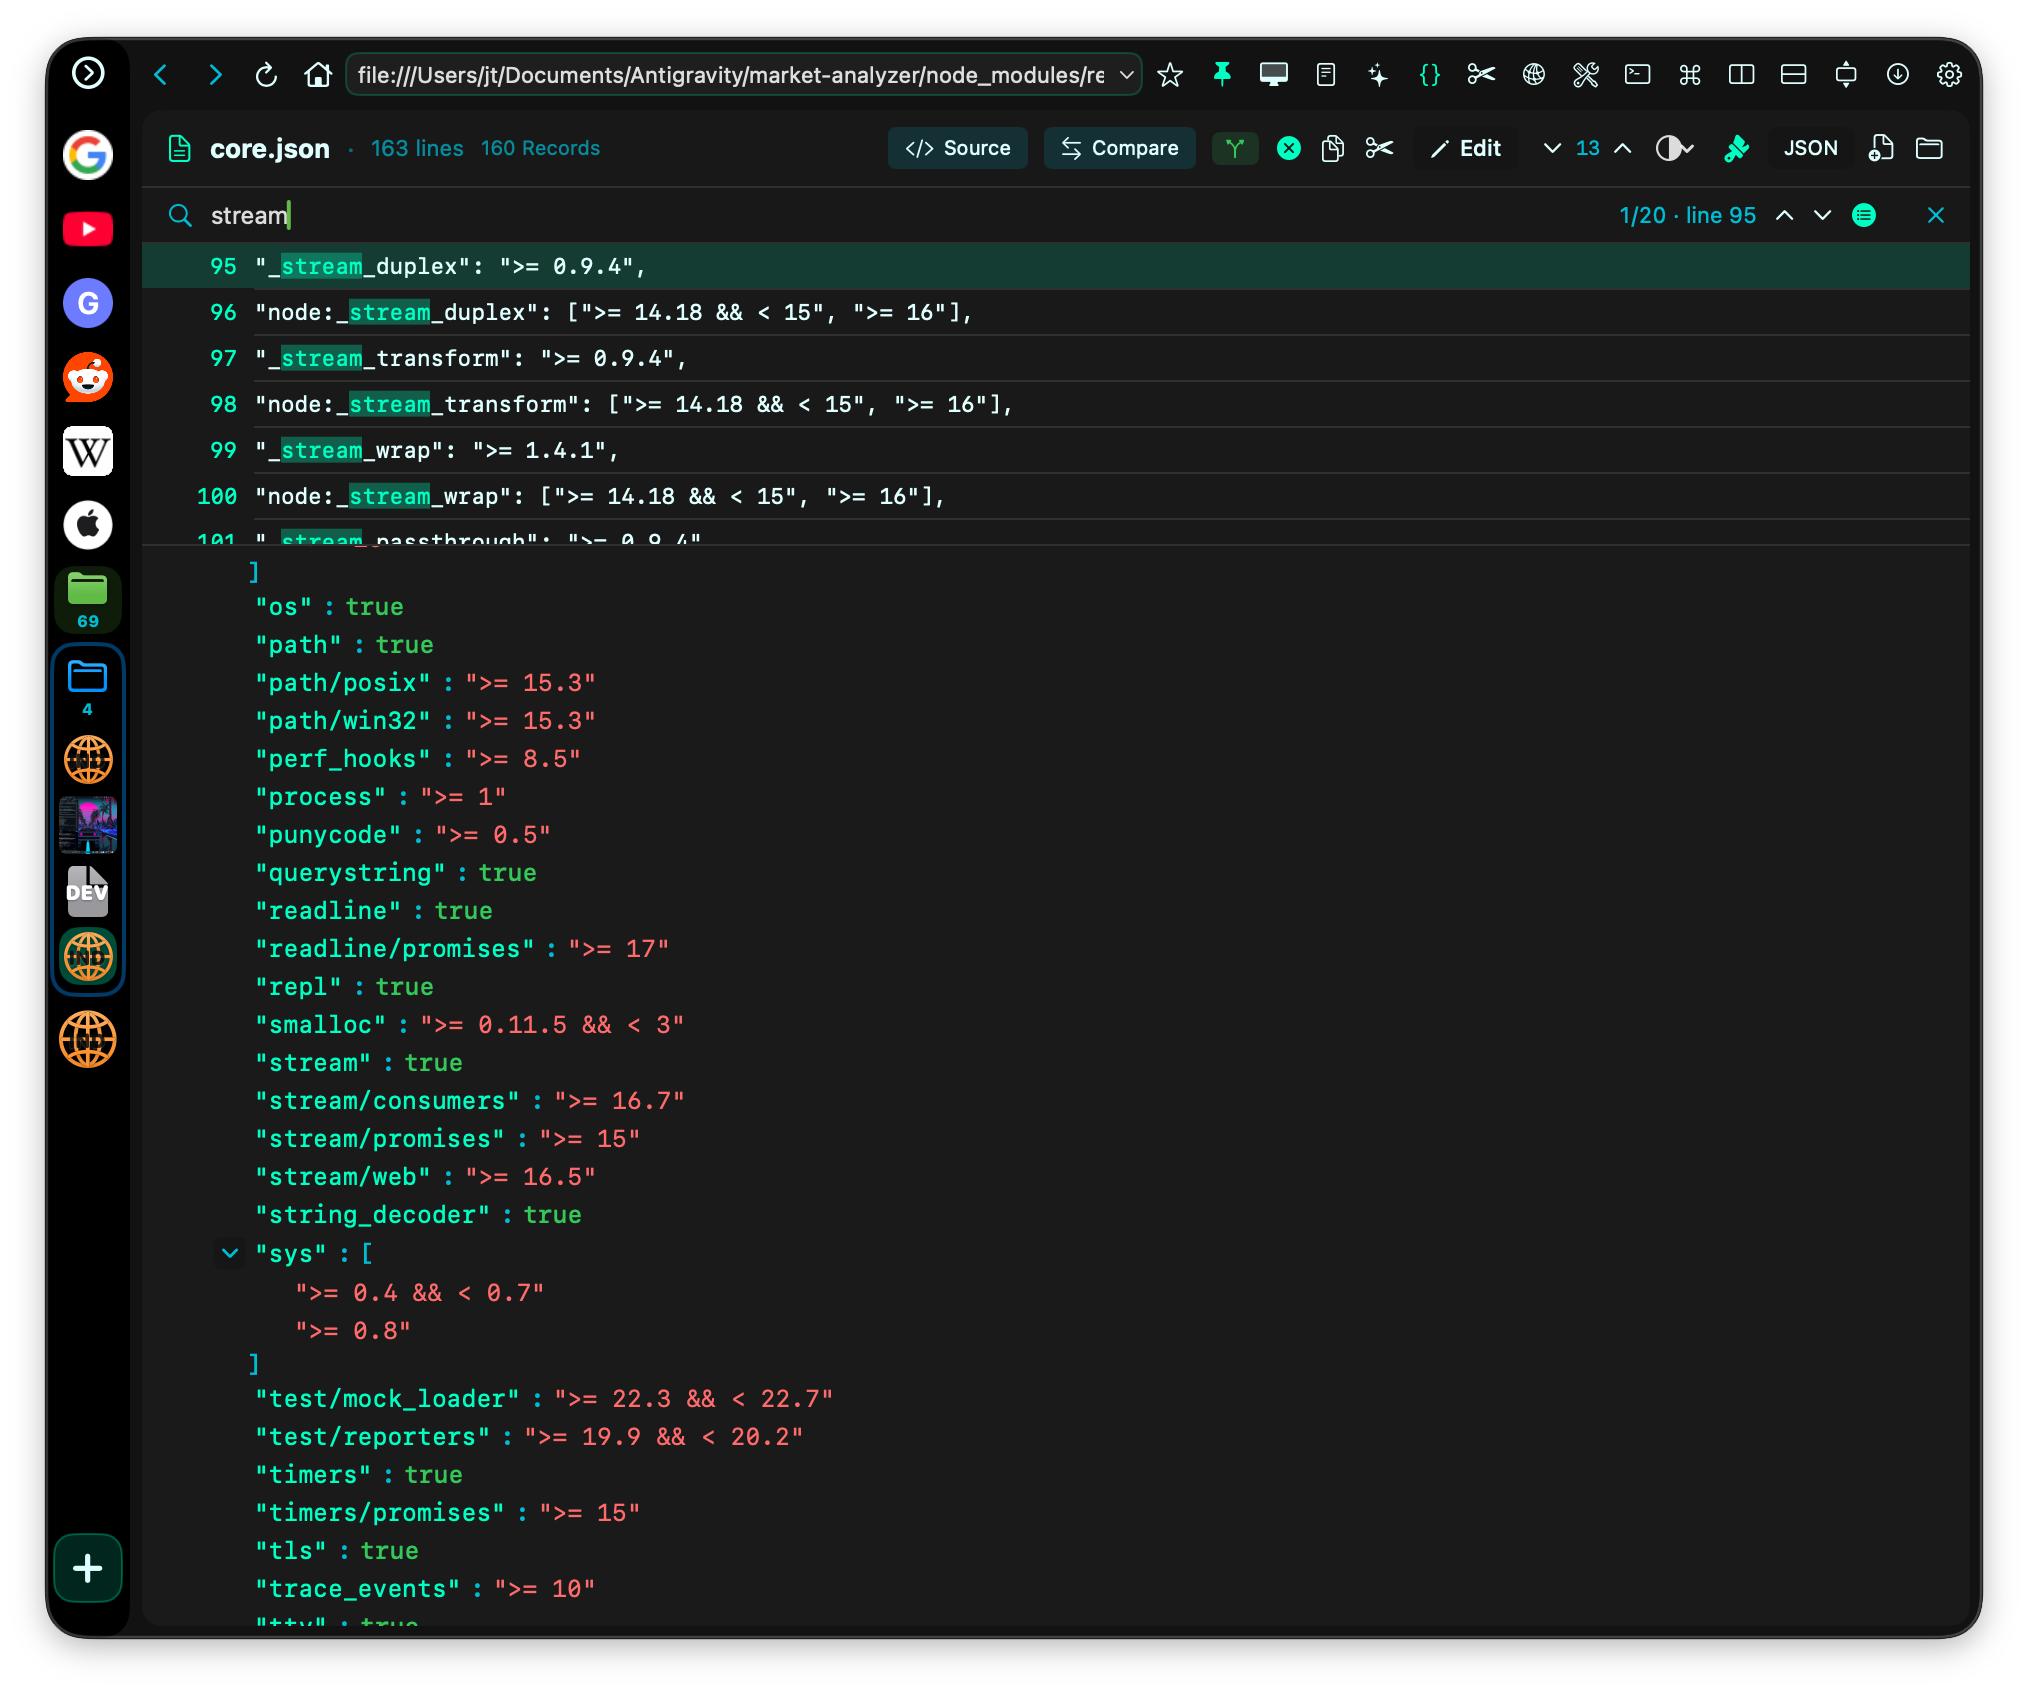Click the cut scissors icon in the core.json toolbar

coord(1380,148)
